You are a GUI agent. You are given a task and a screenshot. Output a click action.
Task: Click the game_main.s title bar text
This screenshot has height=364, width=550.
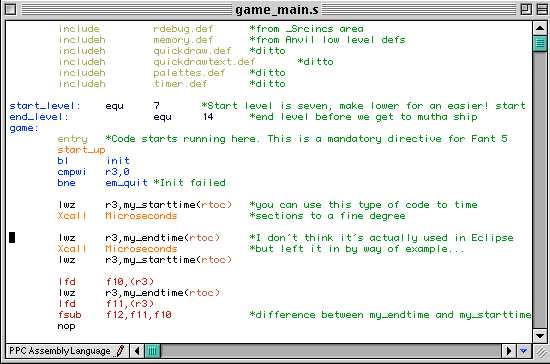277,9
